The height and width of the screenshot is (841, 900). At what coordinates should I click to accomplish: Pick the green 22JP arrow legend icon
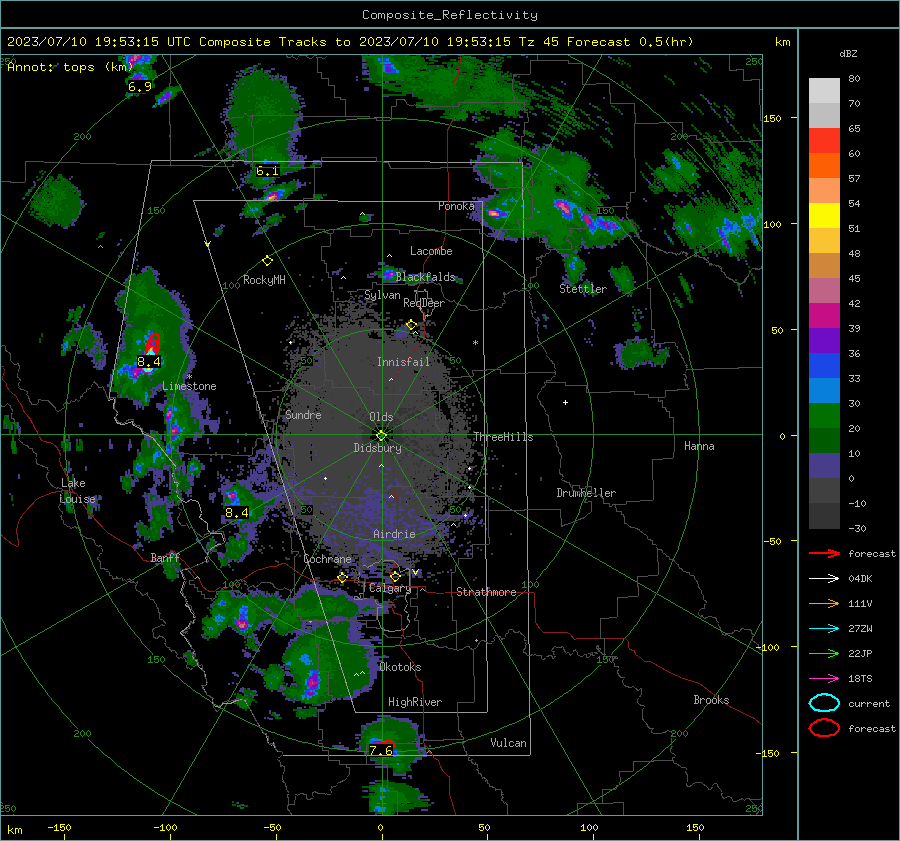click(824, 653)
